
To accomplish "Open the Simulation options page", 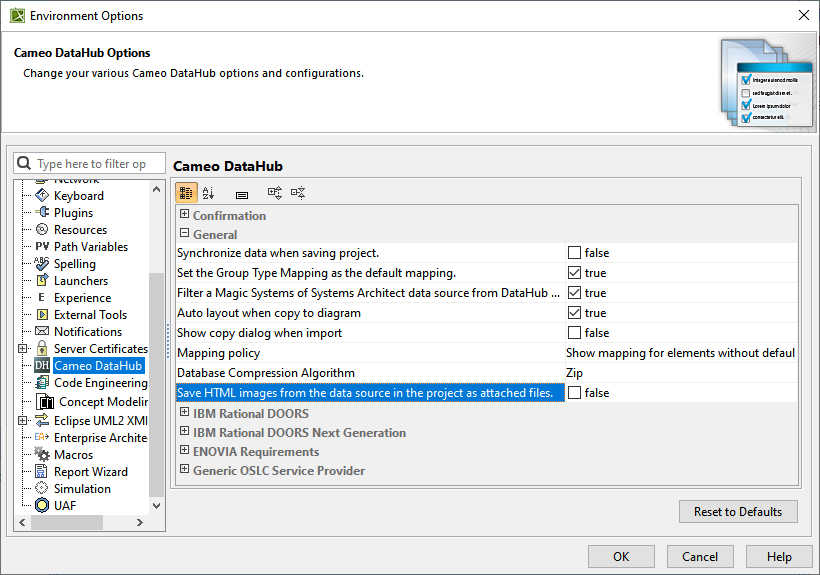I will click(82, 489).
